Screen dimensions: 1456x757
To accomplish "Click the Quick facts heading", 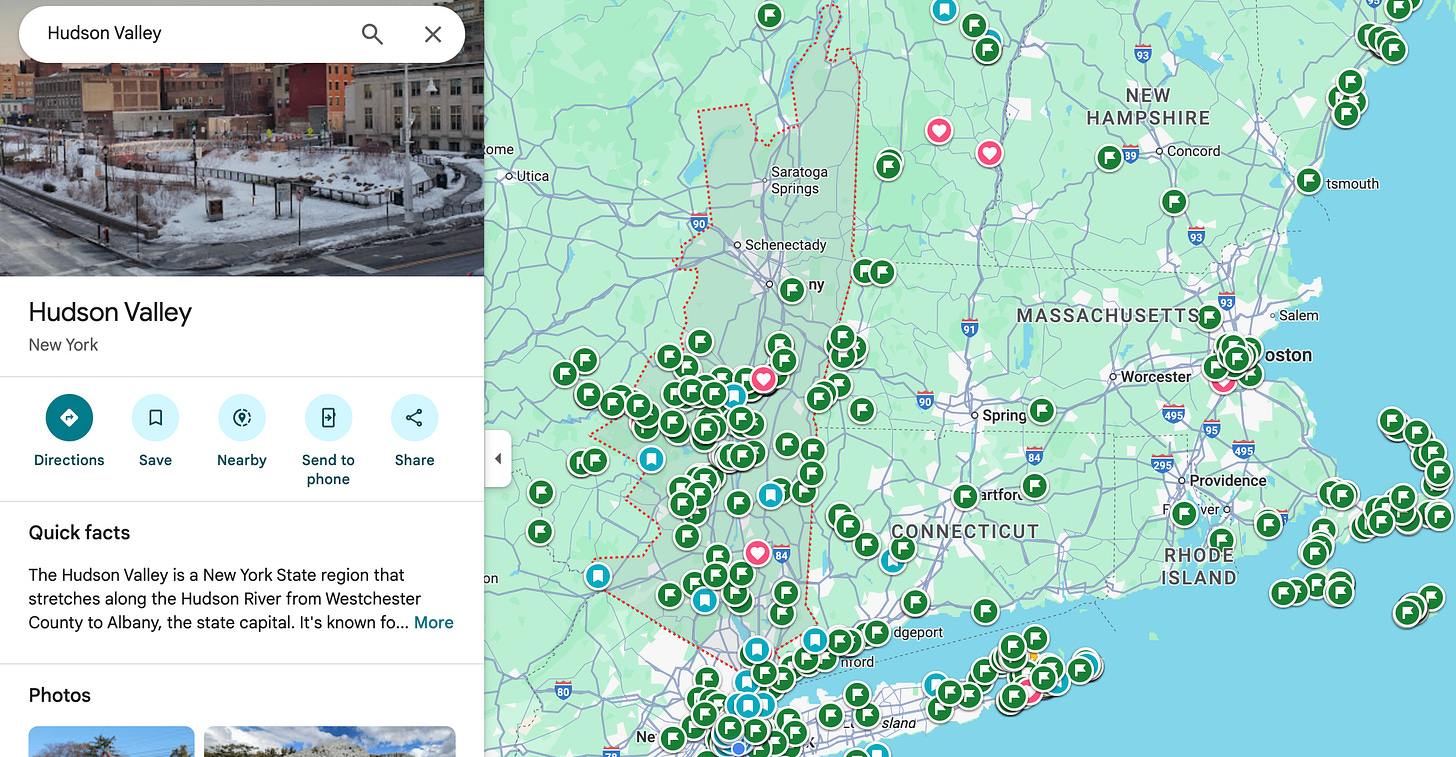I will click(79, 532).
